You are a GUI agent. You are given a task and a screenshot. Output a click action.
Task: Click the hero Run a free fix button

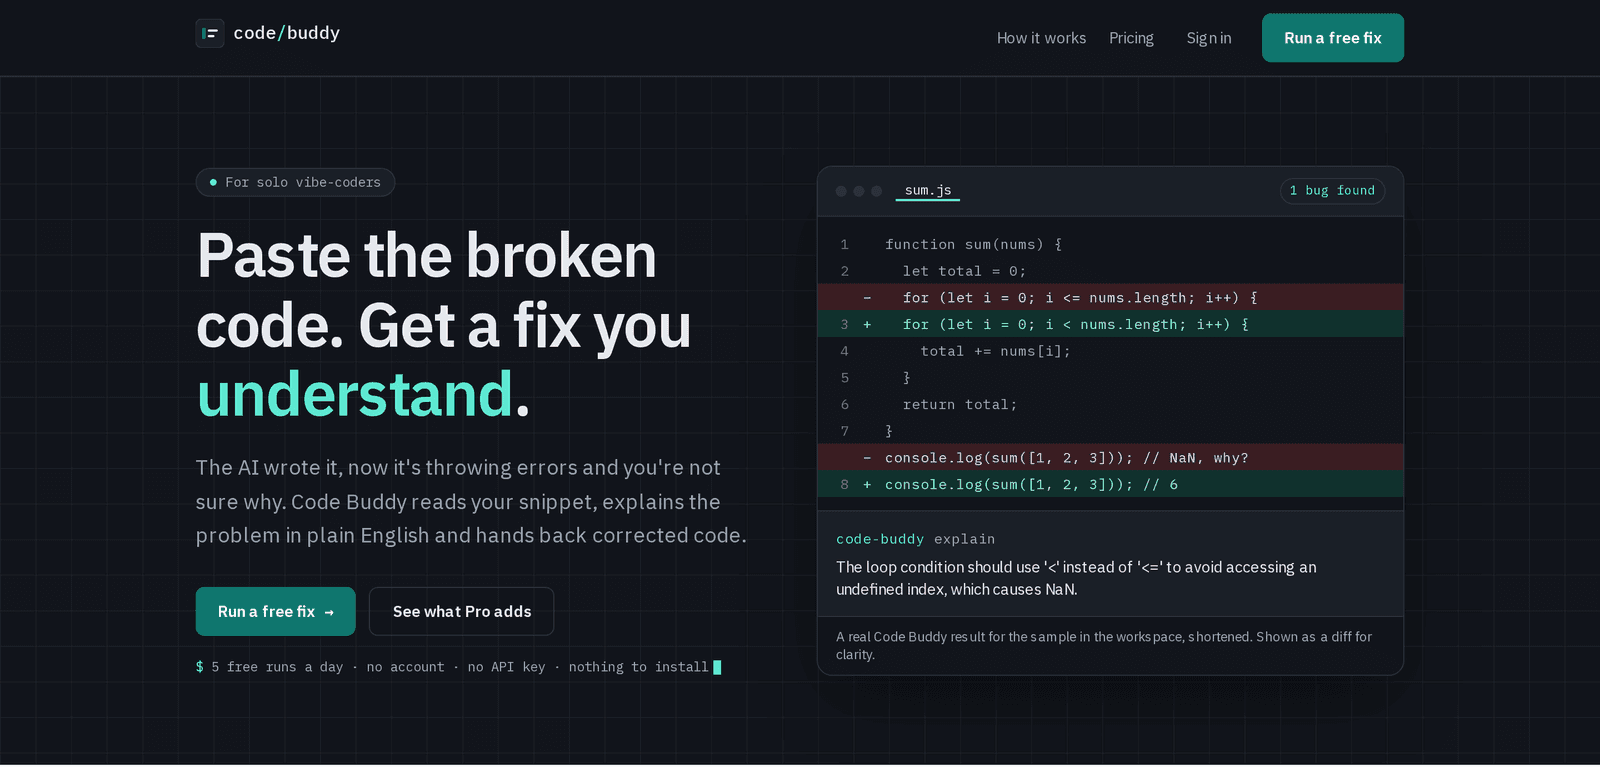click(276, 611)
